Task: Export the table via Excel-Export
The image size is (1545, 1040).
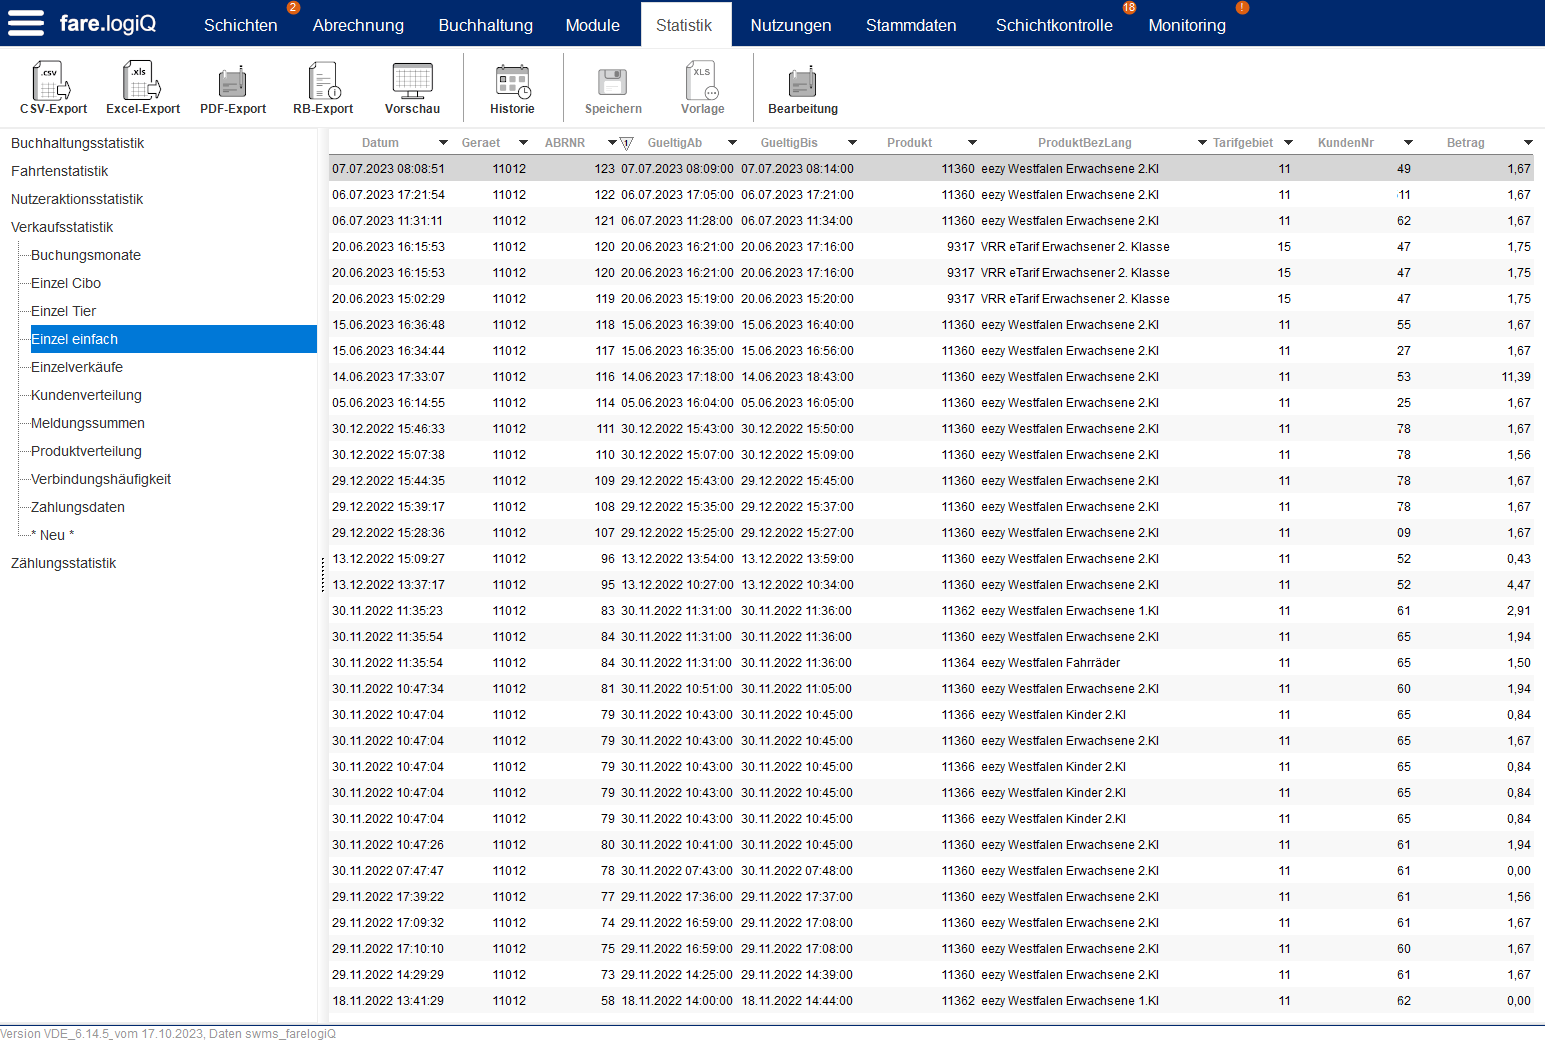Action: click(x=142, y=82)
